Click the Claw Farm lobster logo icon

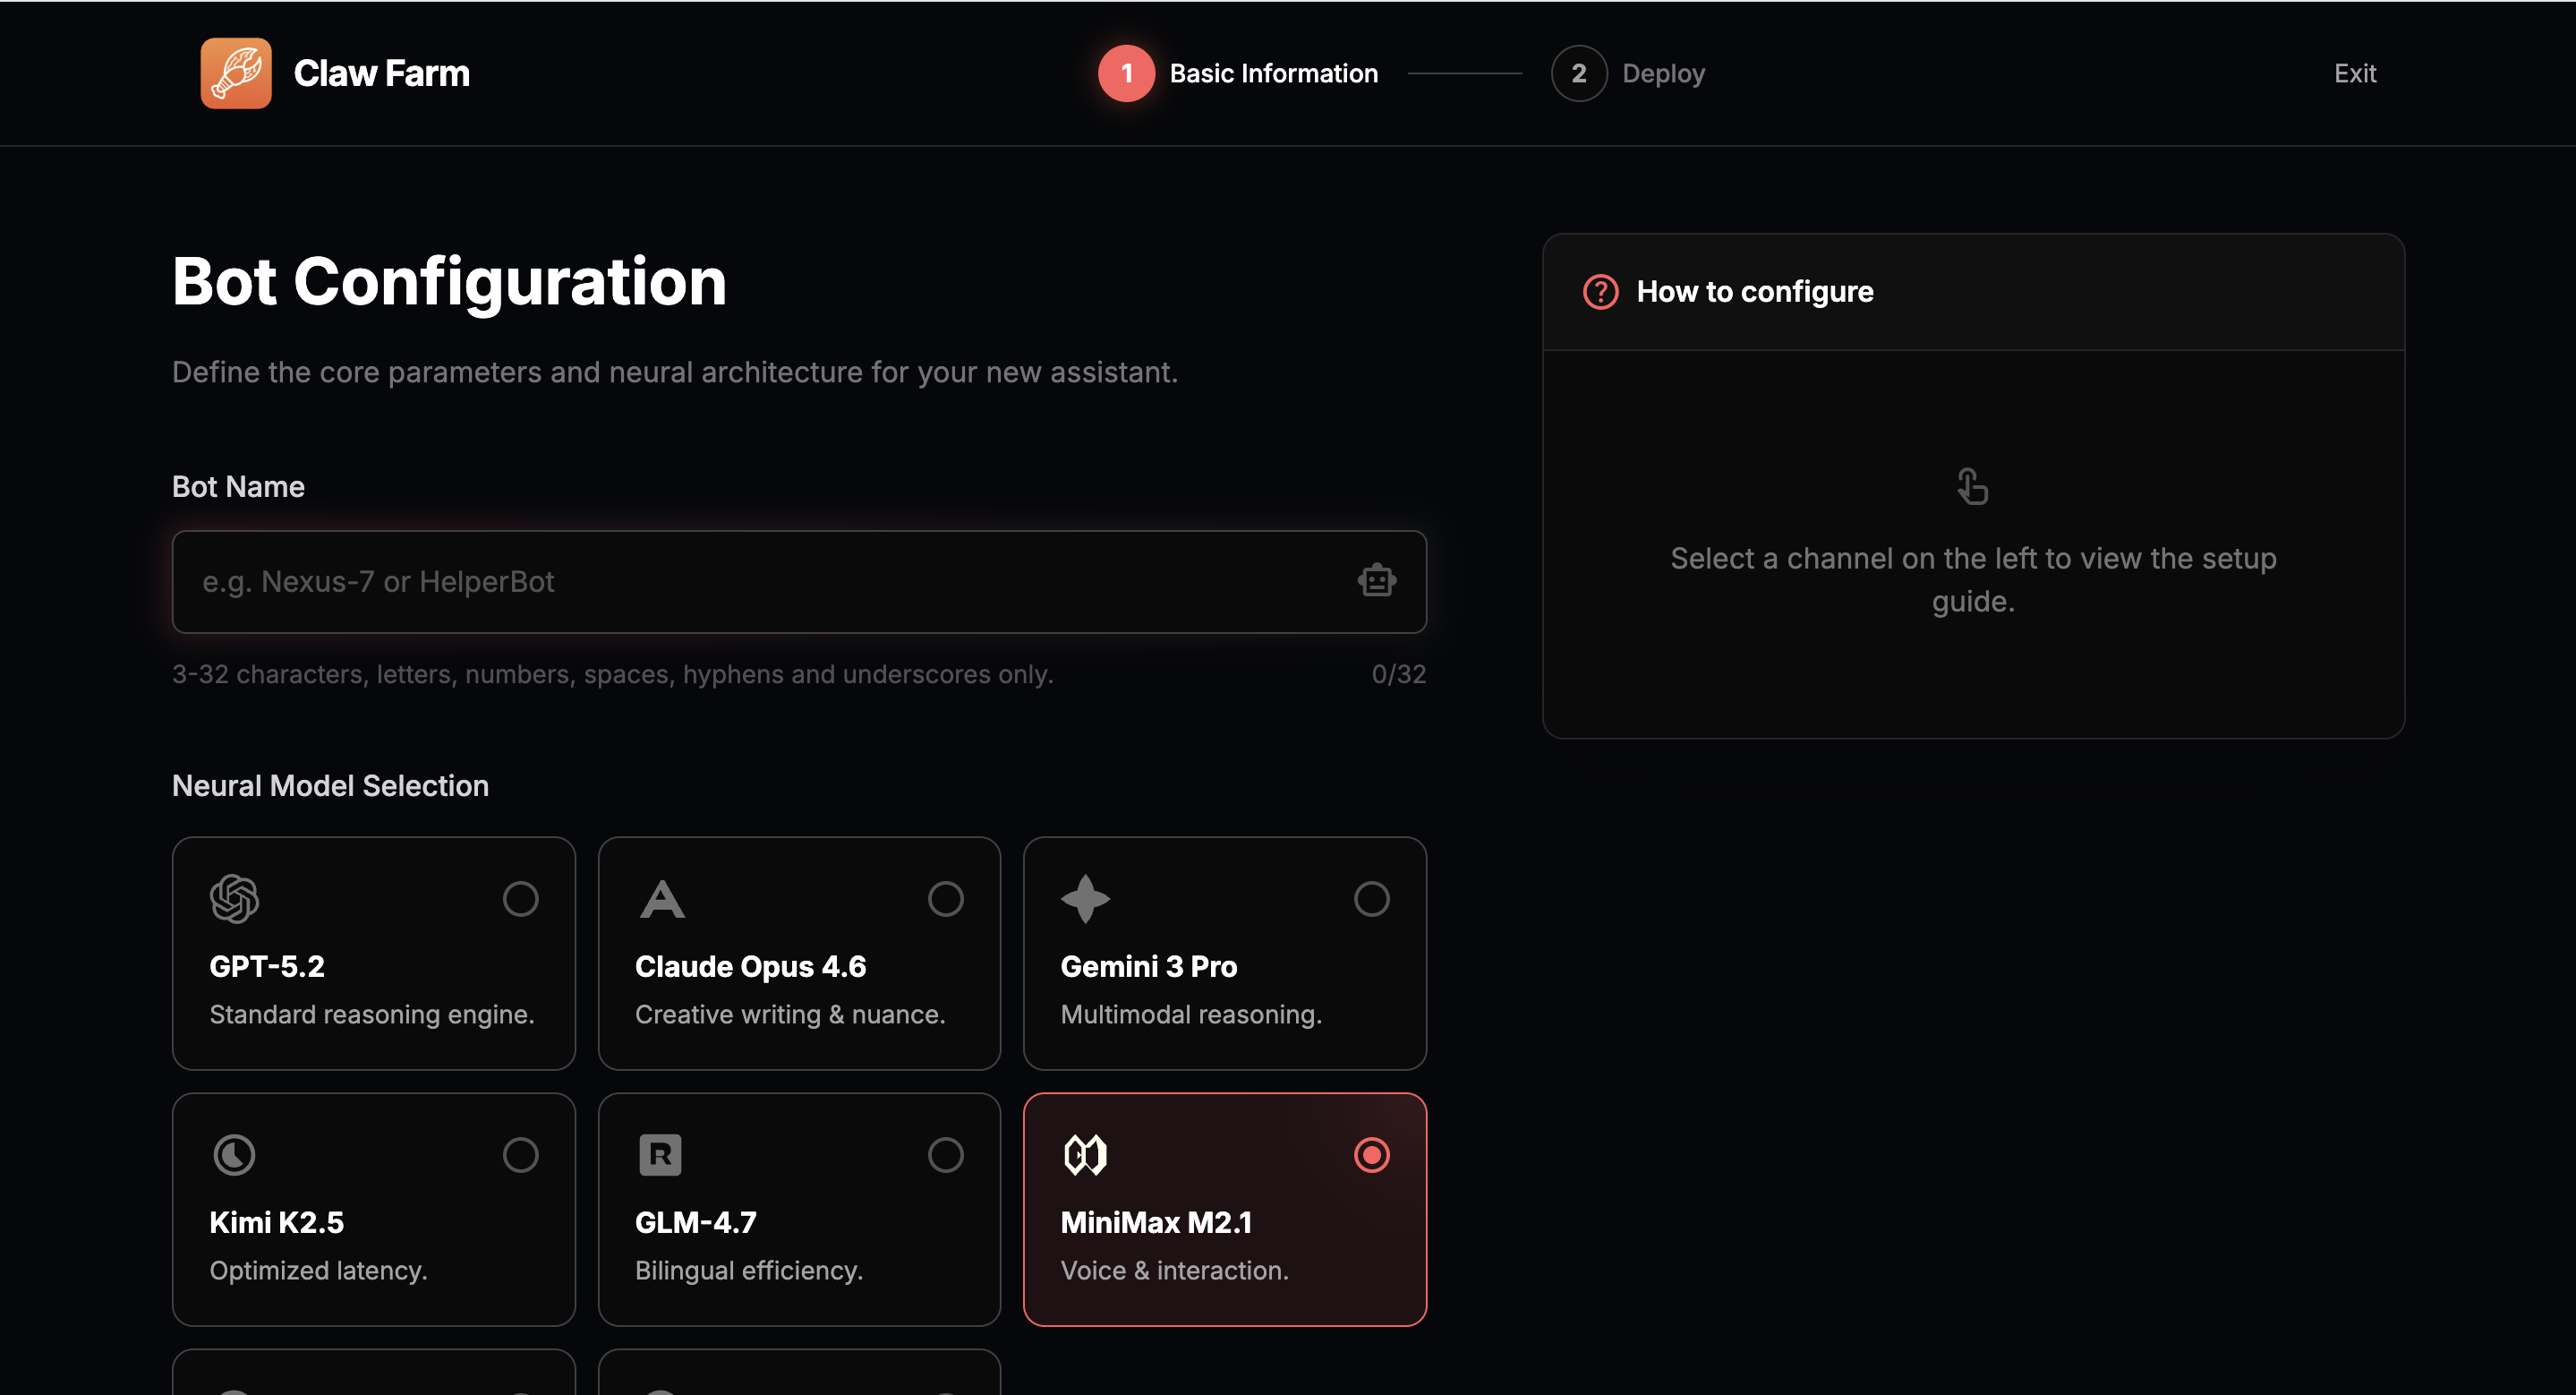235,73
